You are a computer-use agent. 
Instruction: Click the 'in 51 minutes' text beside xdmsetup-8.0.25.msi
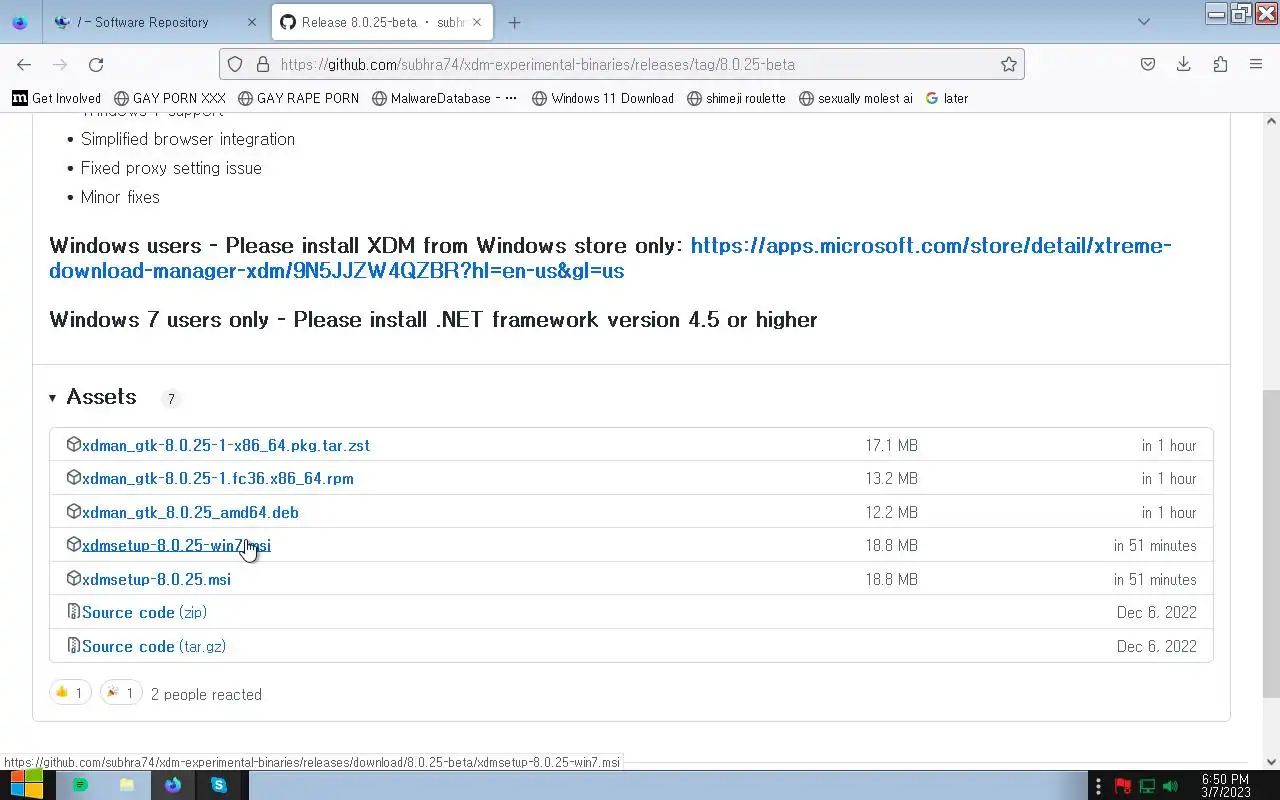point(1155,579)
